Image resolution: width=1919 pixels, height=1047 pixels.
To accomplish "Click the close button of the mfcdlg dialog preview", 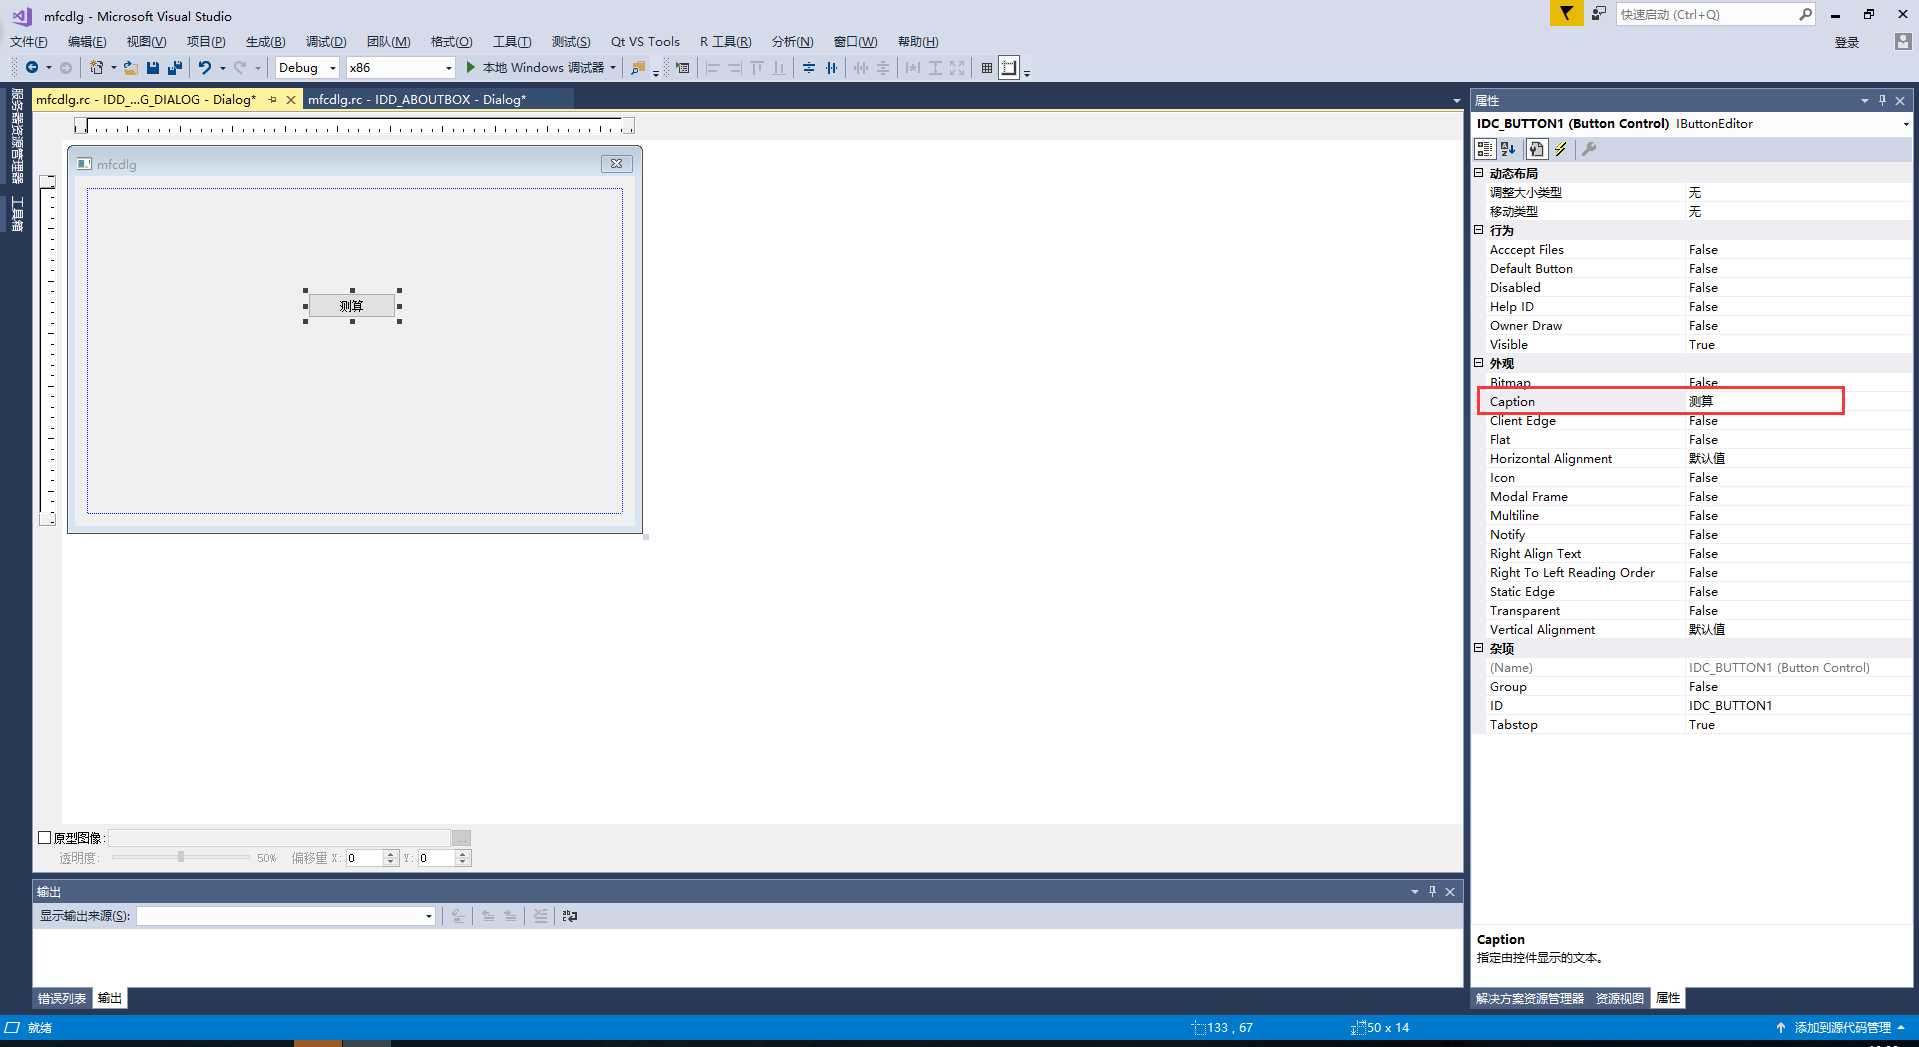I will (616, 164).
